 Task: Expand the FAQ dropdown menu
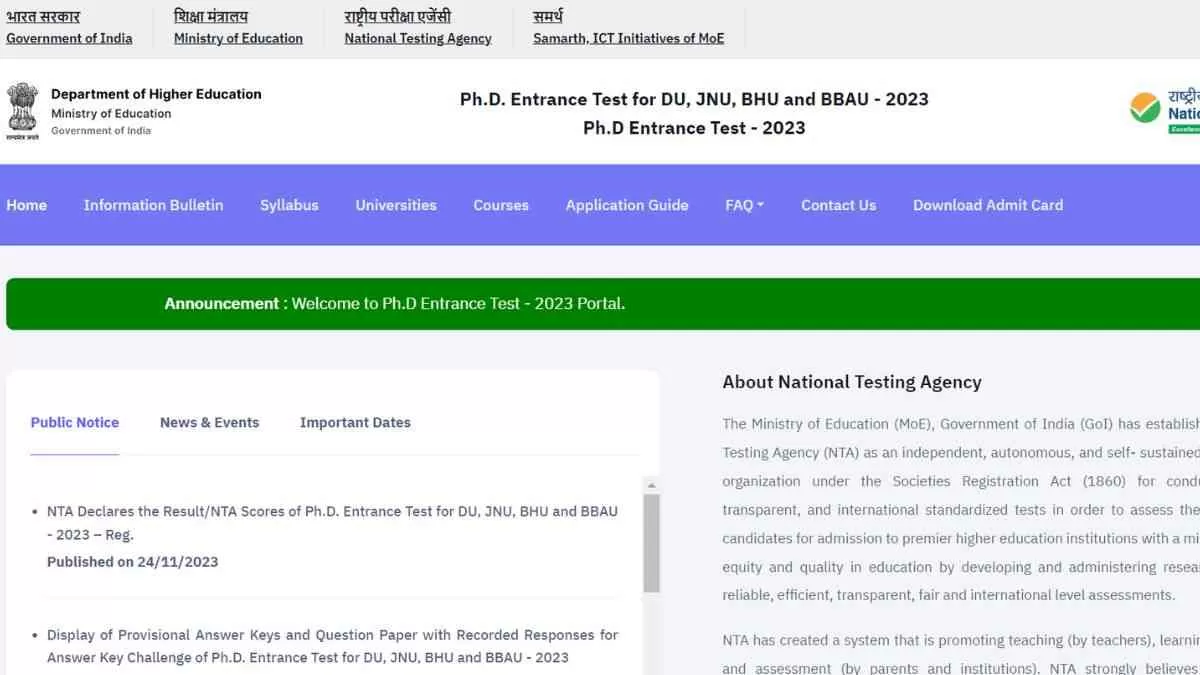744,205
